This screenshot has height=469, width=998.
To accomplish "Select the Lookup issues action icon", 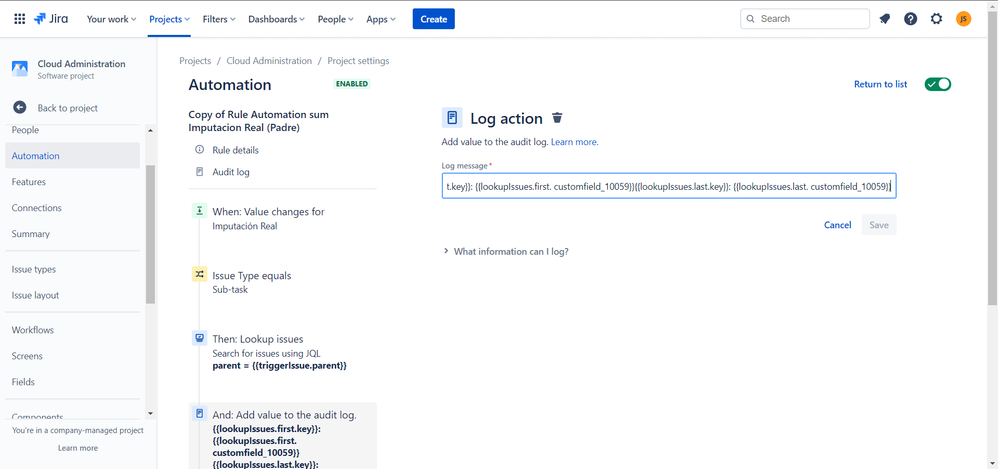I will 199,338.
